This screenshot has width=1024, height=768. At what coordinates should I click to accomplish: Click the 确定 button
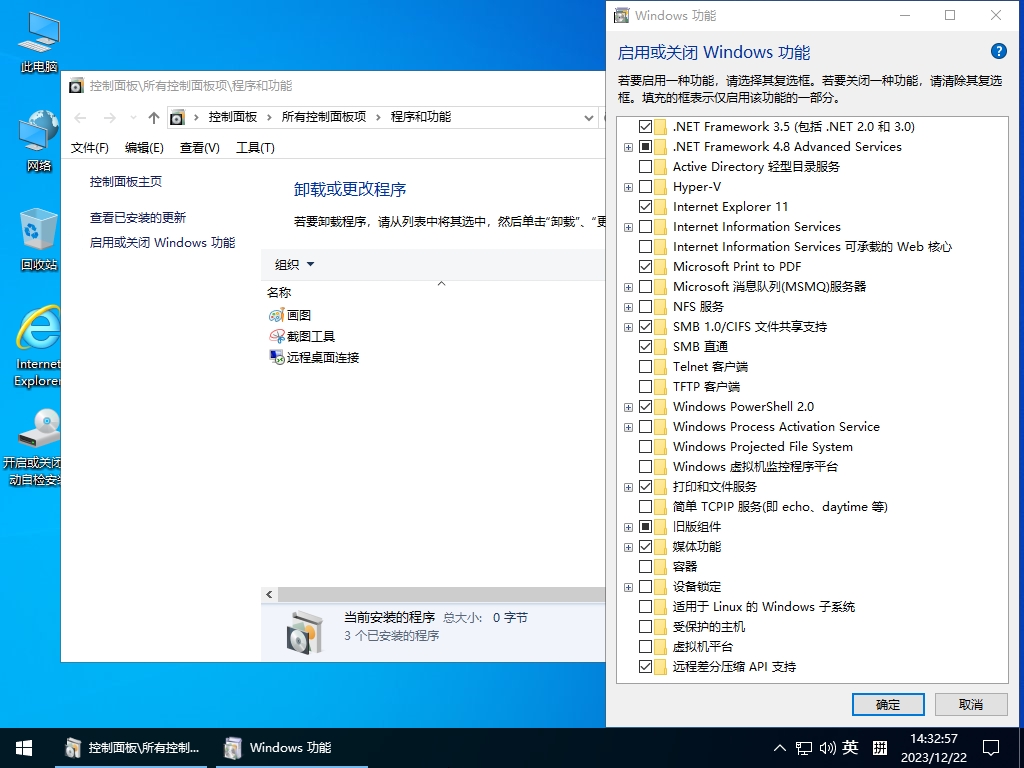[x=888, y=705]
